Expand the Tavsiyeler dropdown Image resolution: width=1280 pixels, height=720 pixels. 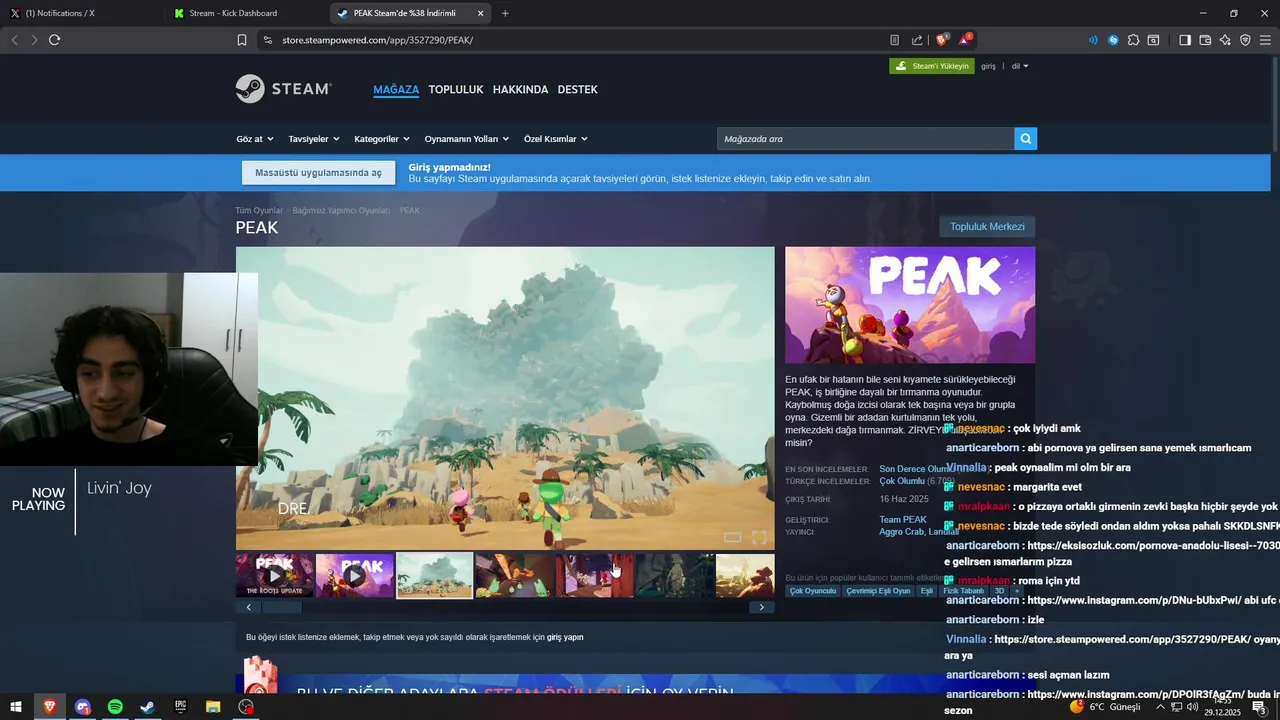[314, 139]
